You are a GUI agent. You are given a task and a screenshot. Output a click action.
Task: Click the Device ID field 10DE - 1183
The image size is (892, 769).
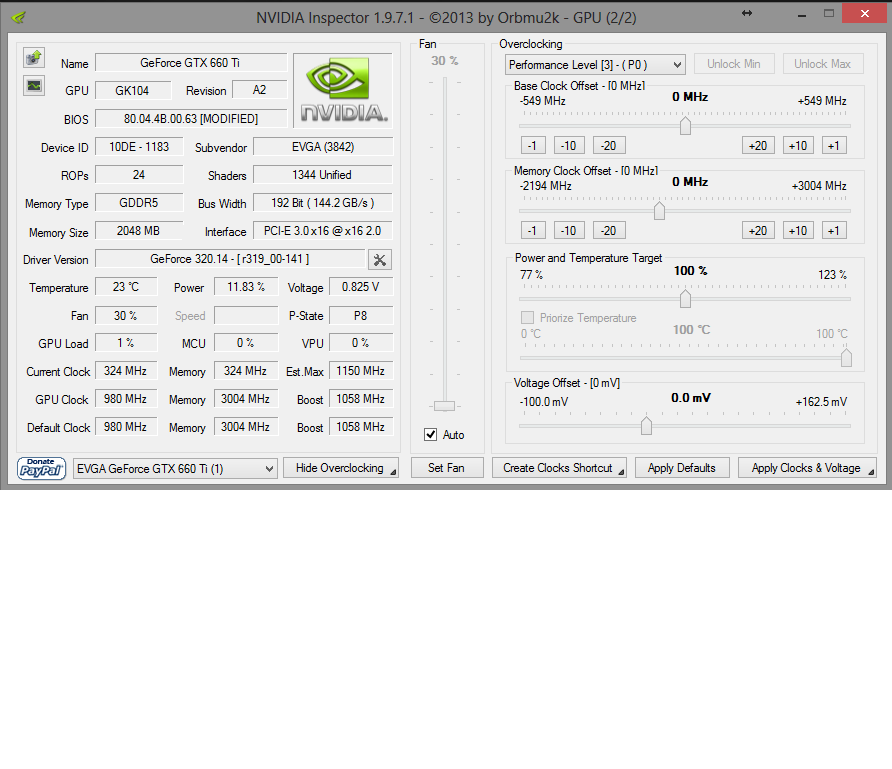coord(139,147)
